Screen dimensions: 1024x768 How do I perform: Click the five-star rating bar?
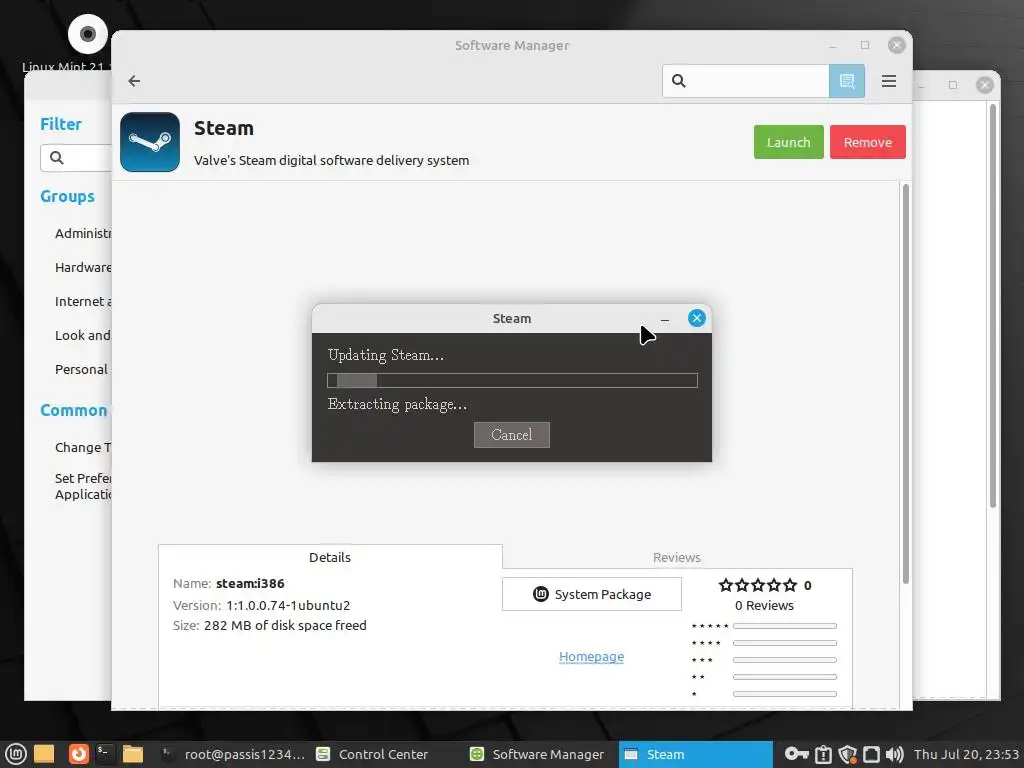(x=784, y=626)
